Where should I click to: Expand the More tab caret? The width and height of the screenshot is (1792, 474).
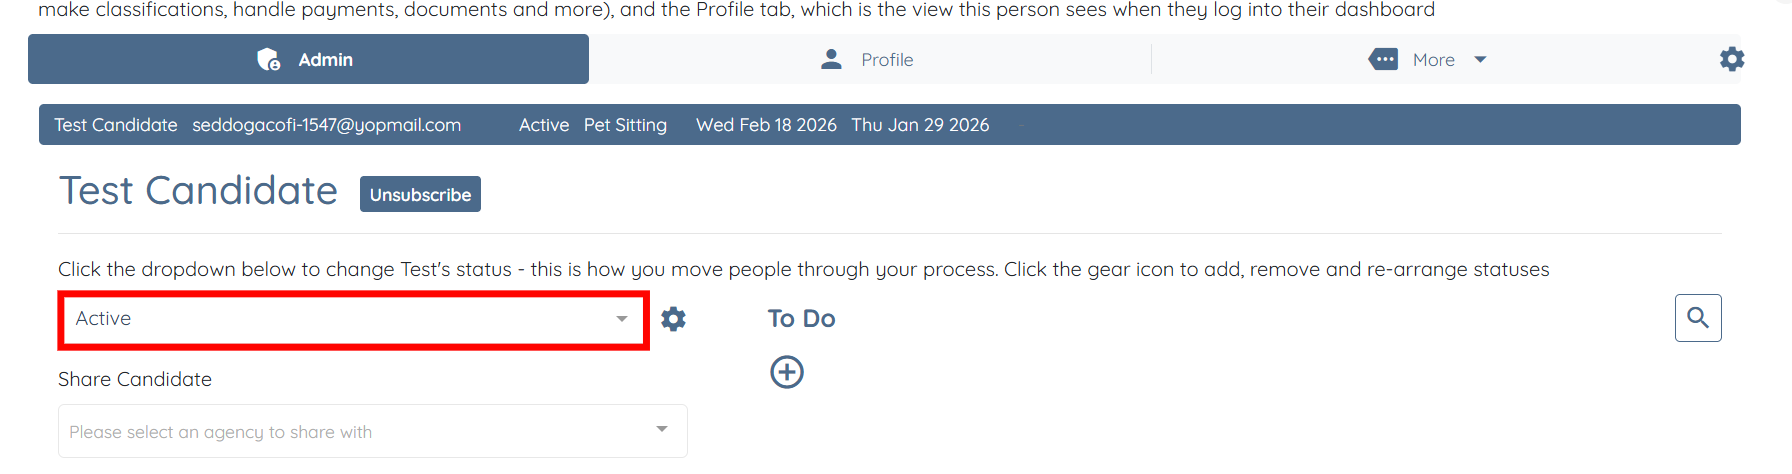[1480, 60]
